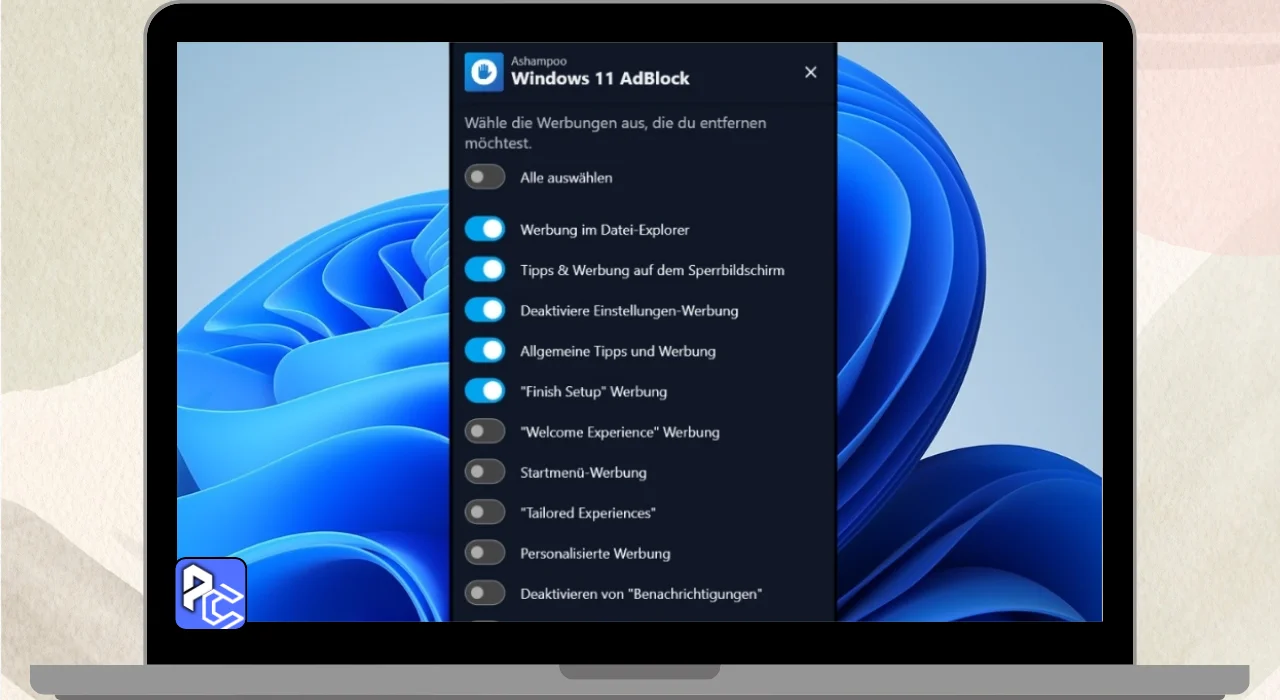Turn off Werbung im Datei-Explorer switch
Screen dimensions: 1280x700
tap(485, 229)
